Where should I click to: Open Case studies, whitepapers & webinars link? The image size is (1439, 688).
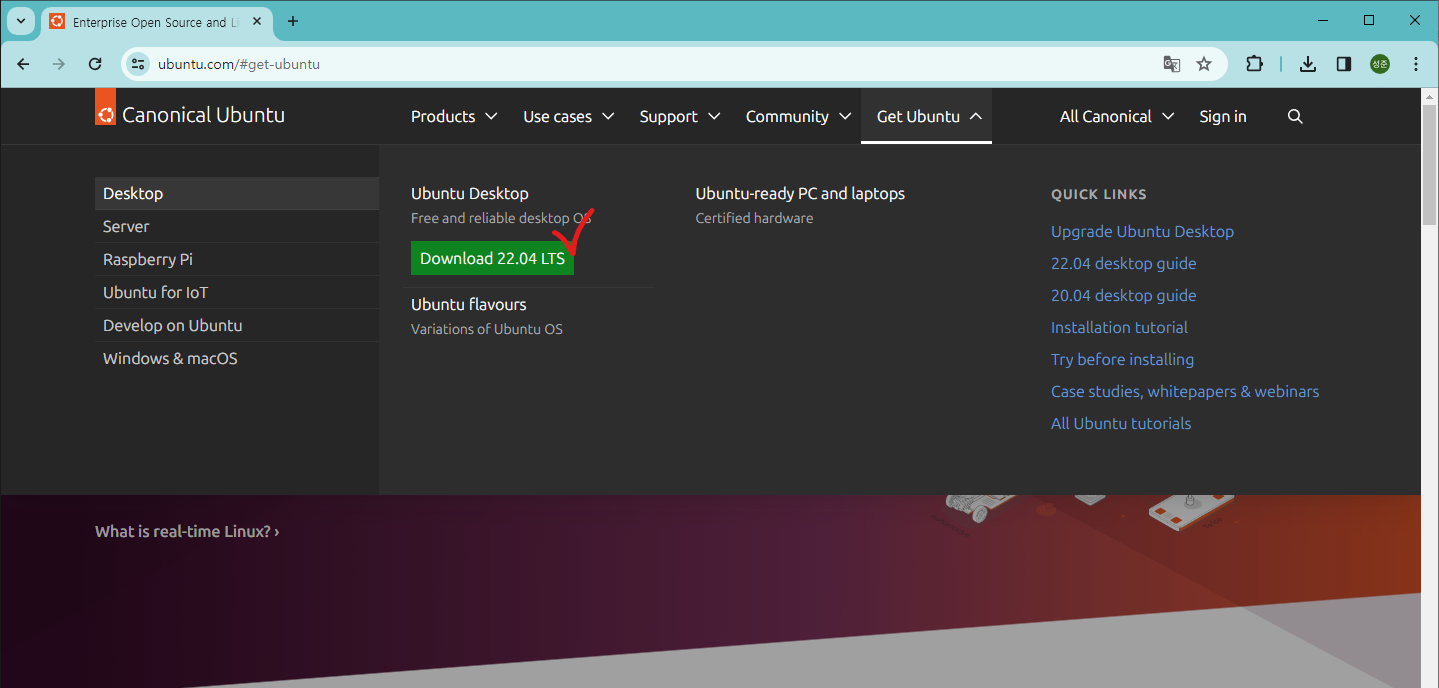(1185, 391)
